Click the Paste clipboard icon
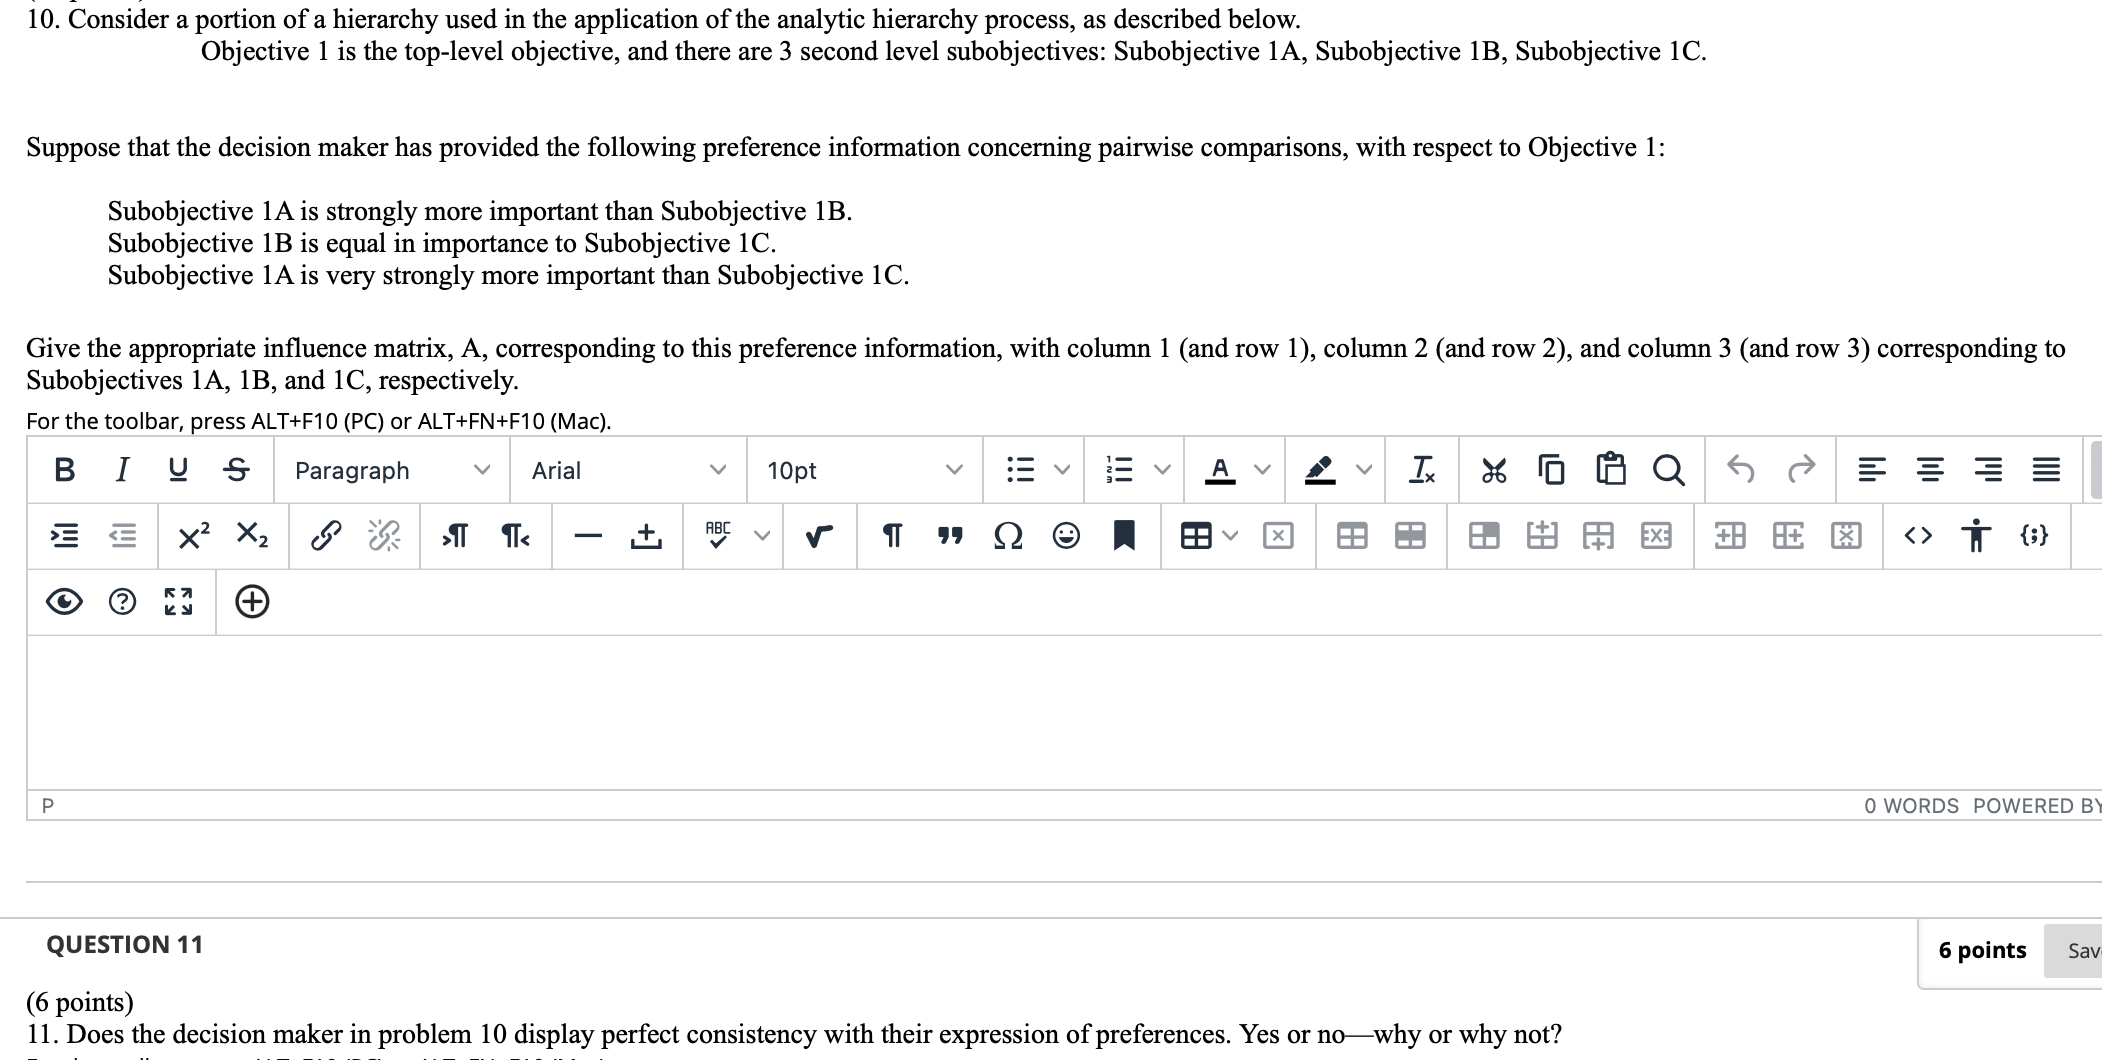Image resolution: width=2102 pixels, height=1060 pixels. tap(1610, 470)
